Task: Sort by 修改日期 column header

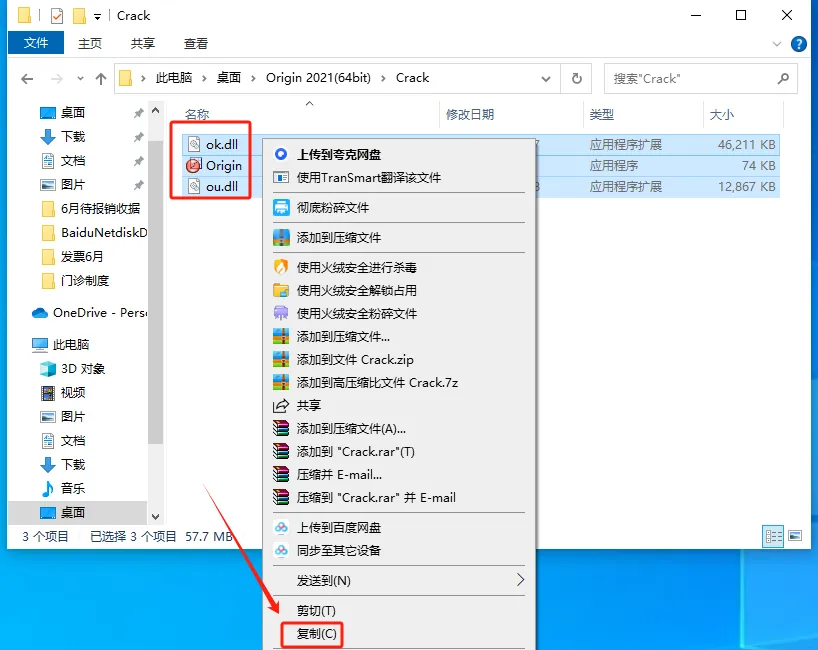Action: click(470, 114)
